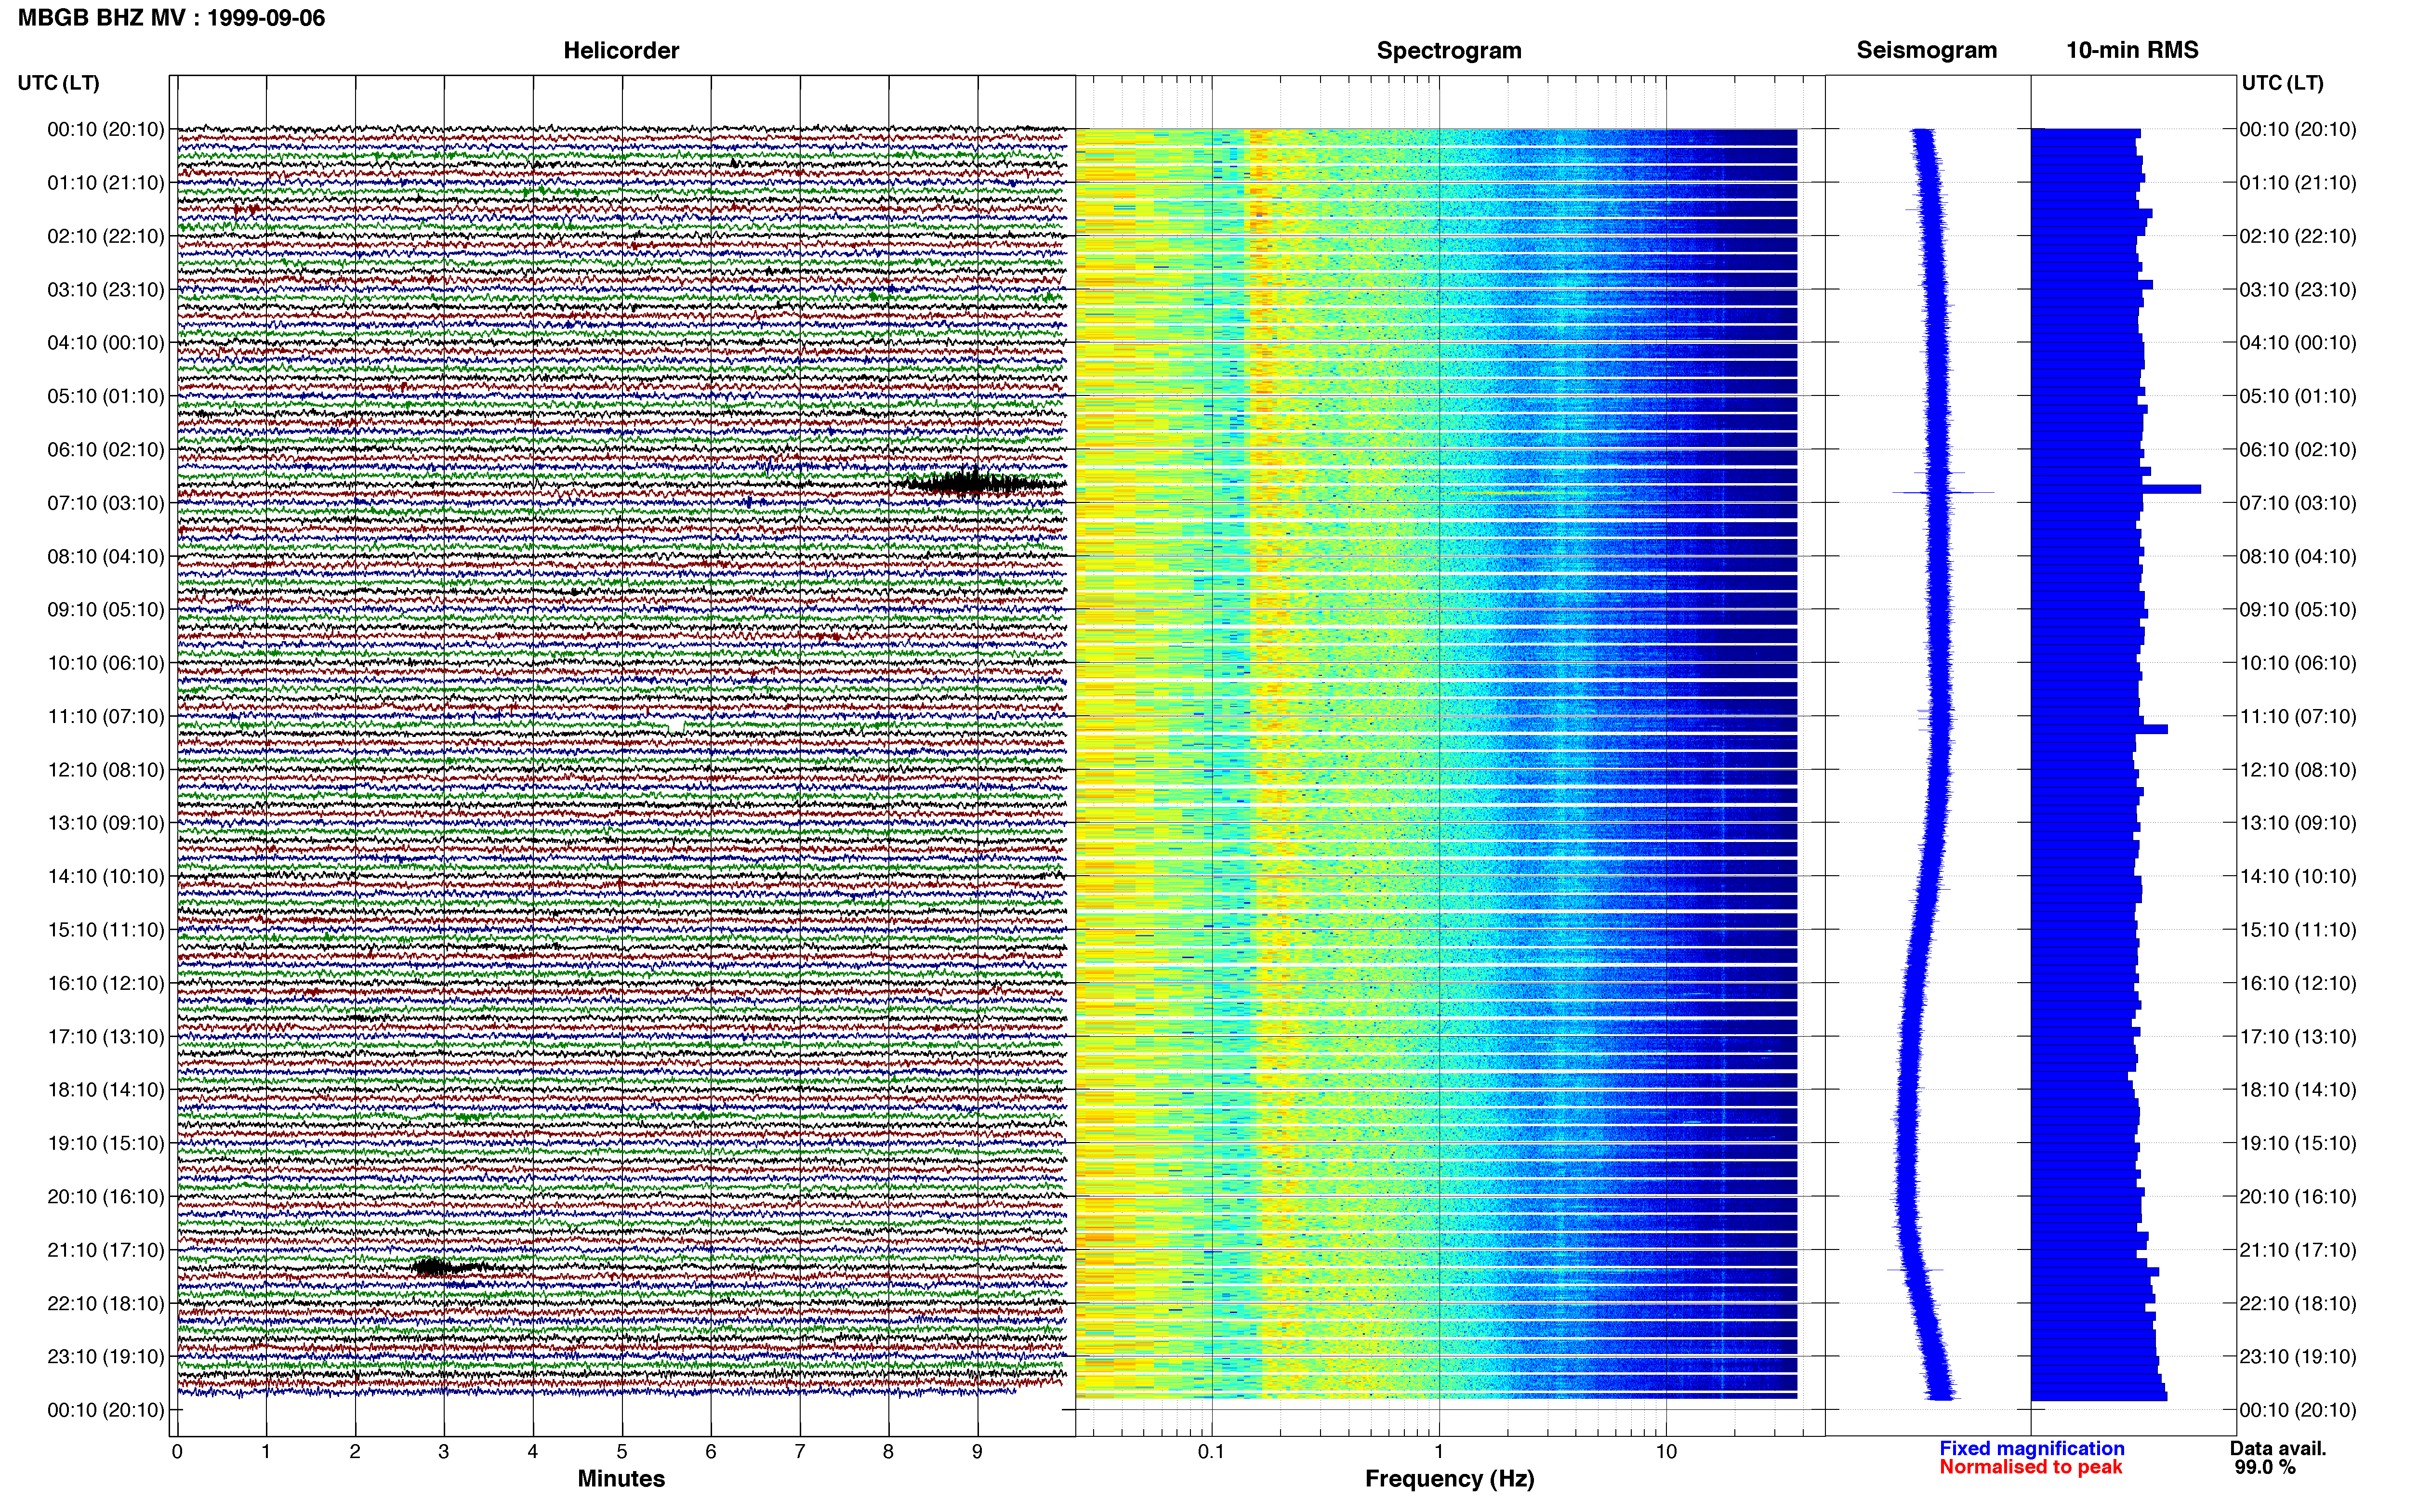This screenshot has width=2418, height=1512.
Task: Click '03:10 (23:10)' label left of helicorder
Action: pos(106,290)
